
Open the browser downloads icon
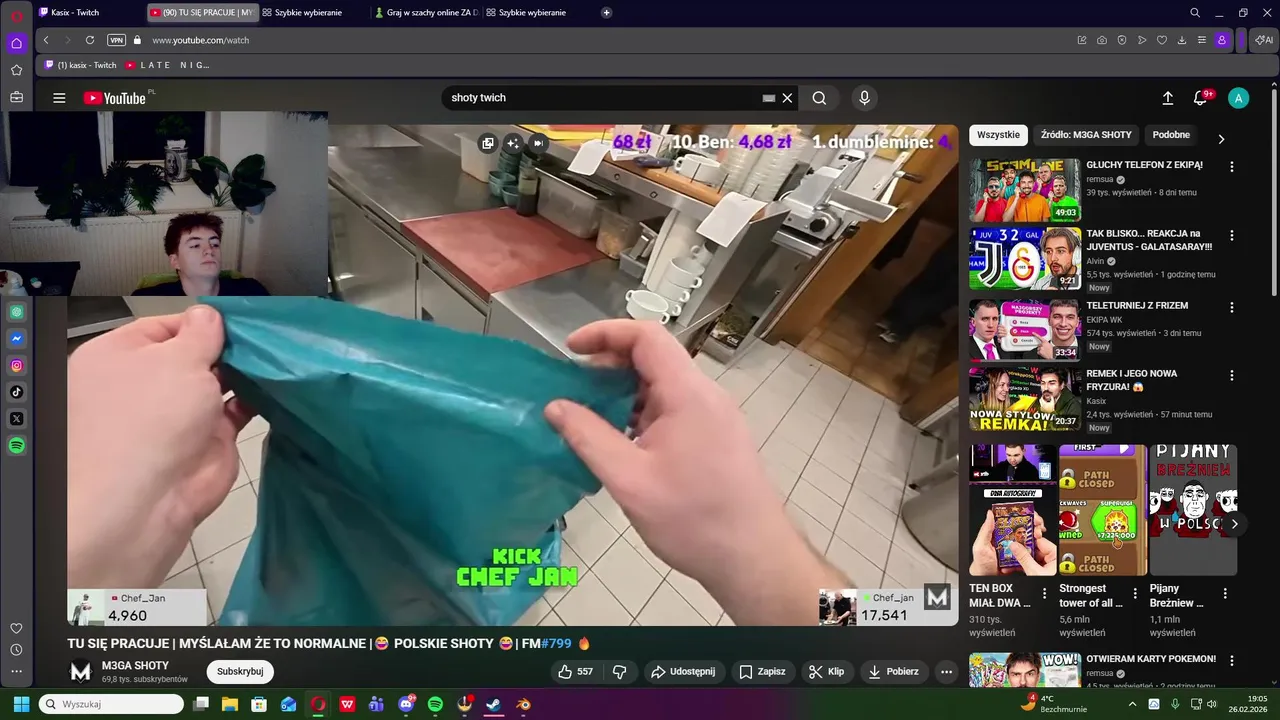pos(1181,40)
